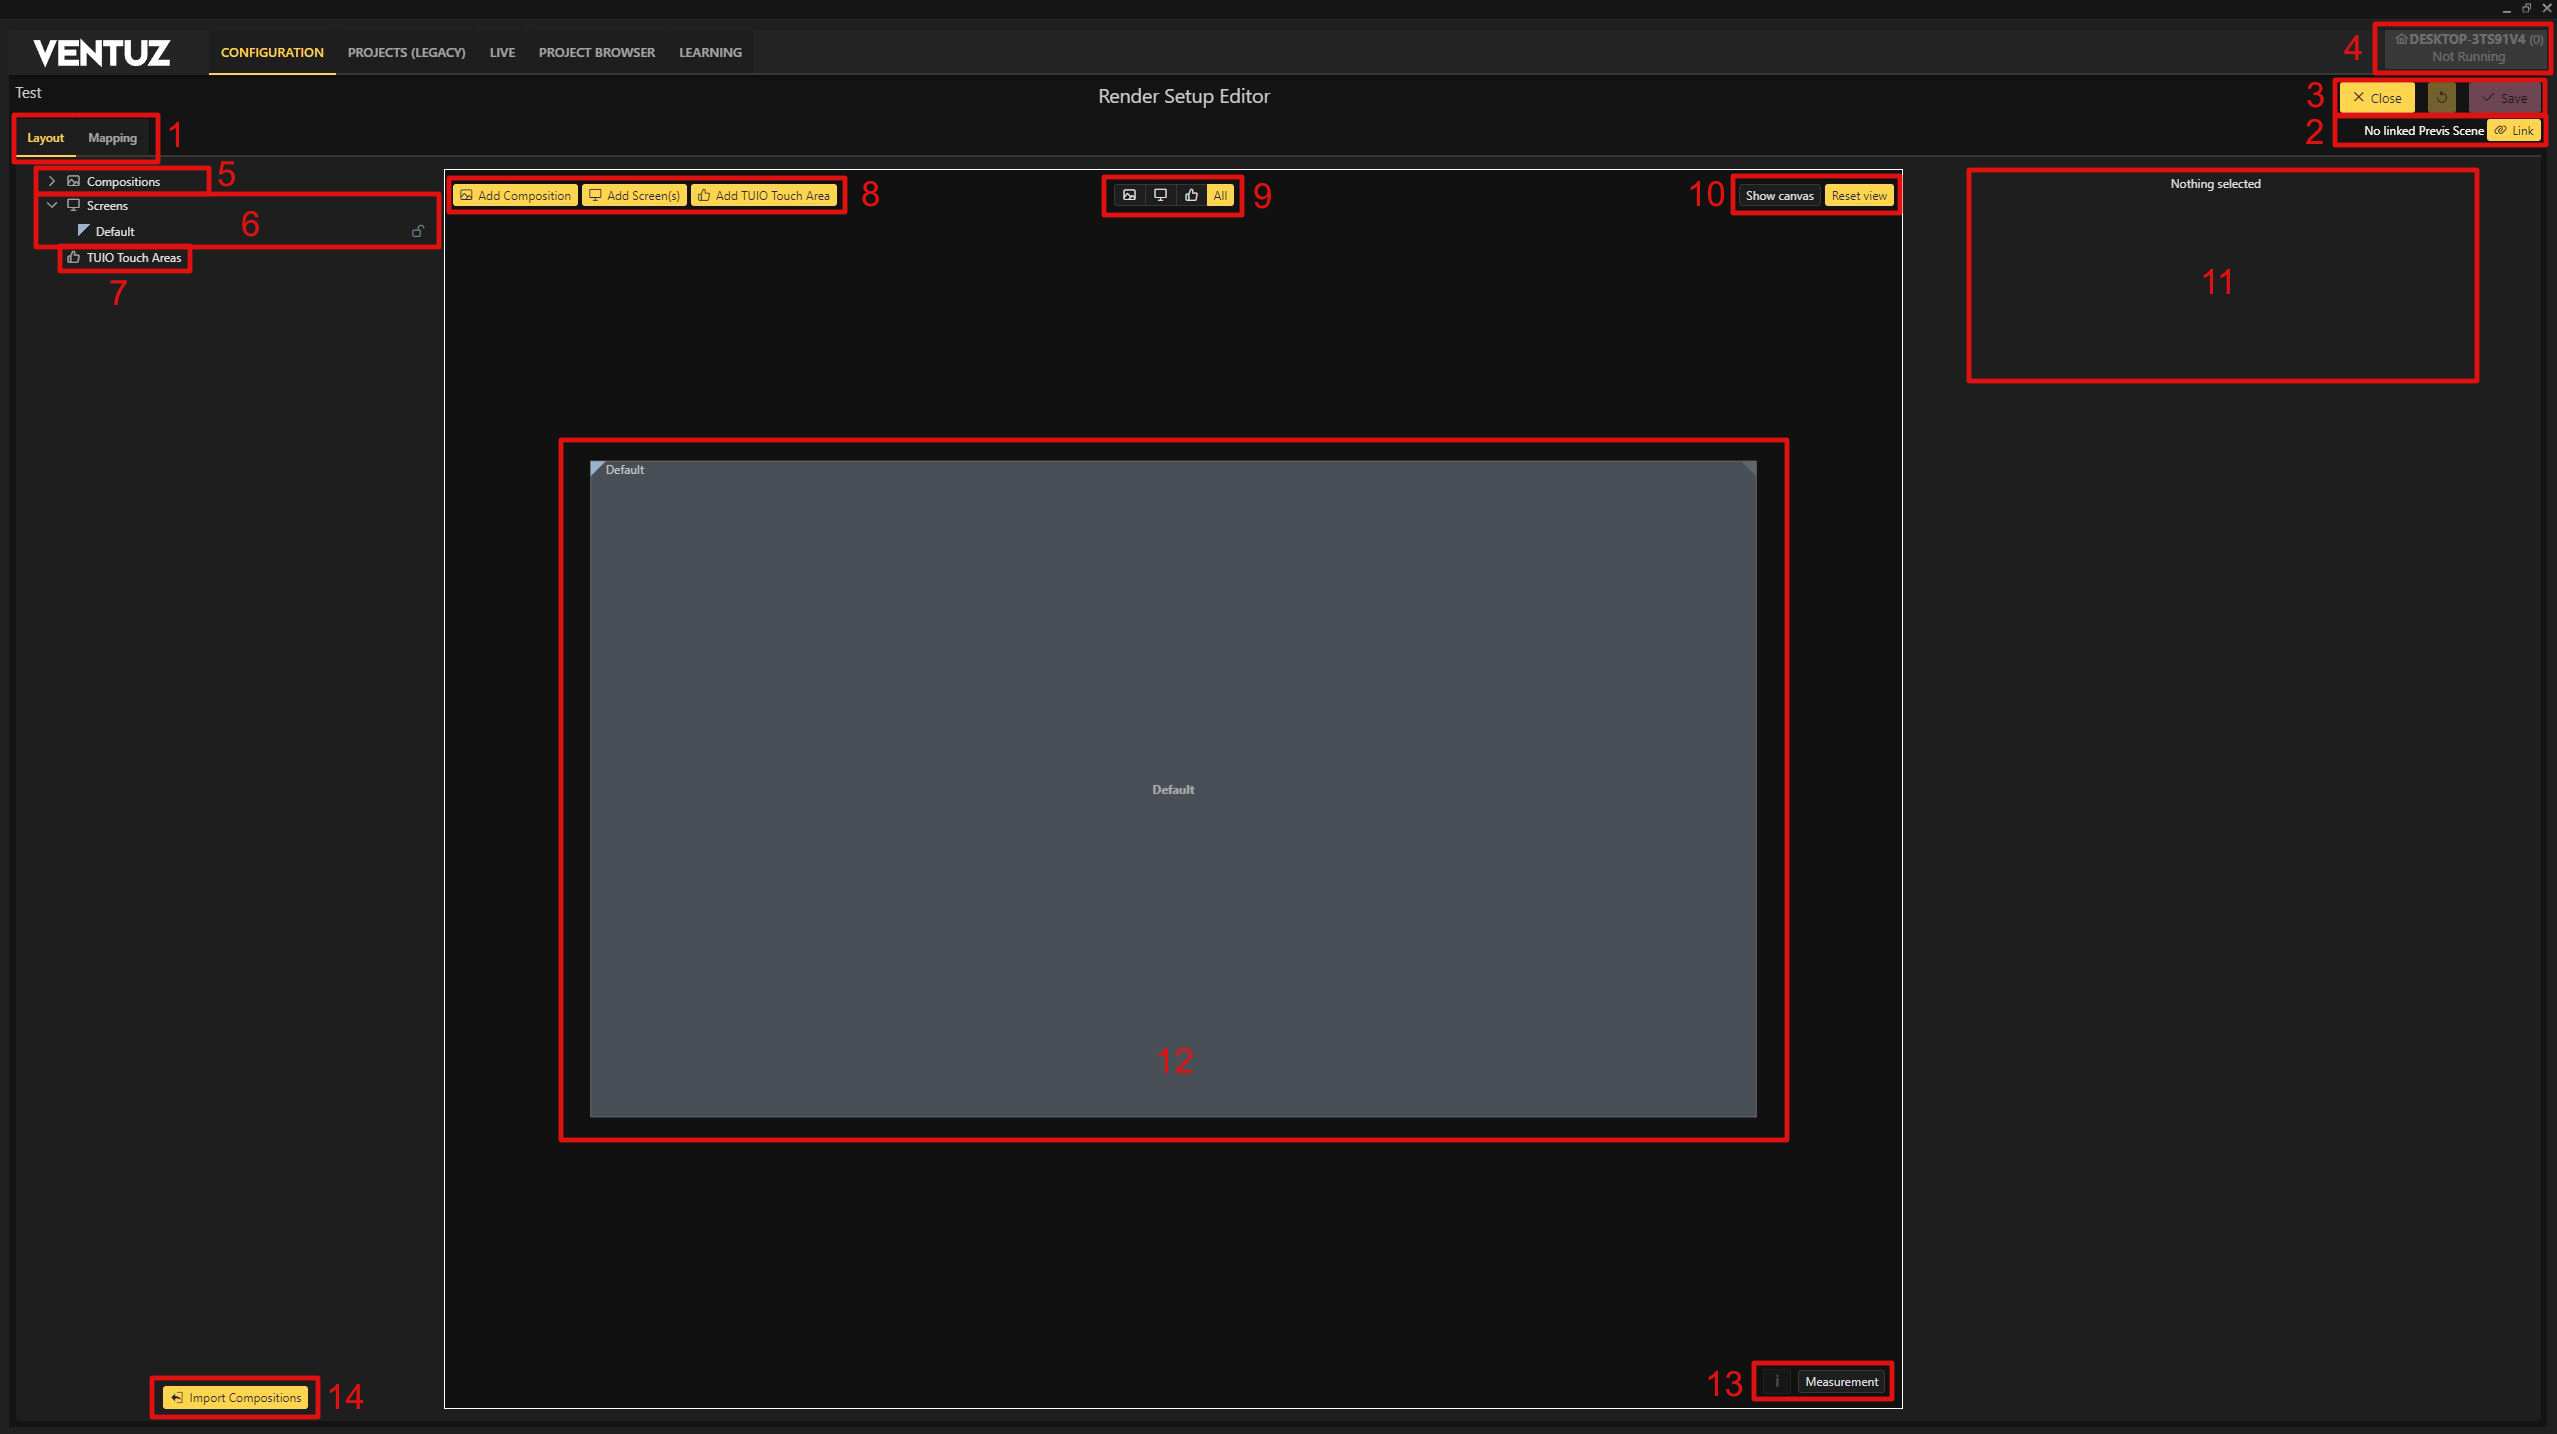Filter view to compositions only icon
Screen dimensions: 2557x1434
pos(1129,195)
